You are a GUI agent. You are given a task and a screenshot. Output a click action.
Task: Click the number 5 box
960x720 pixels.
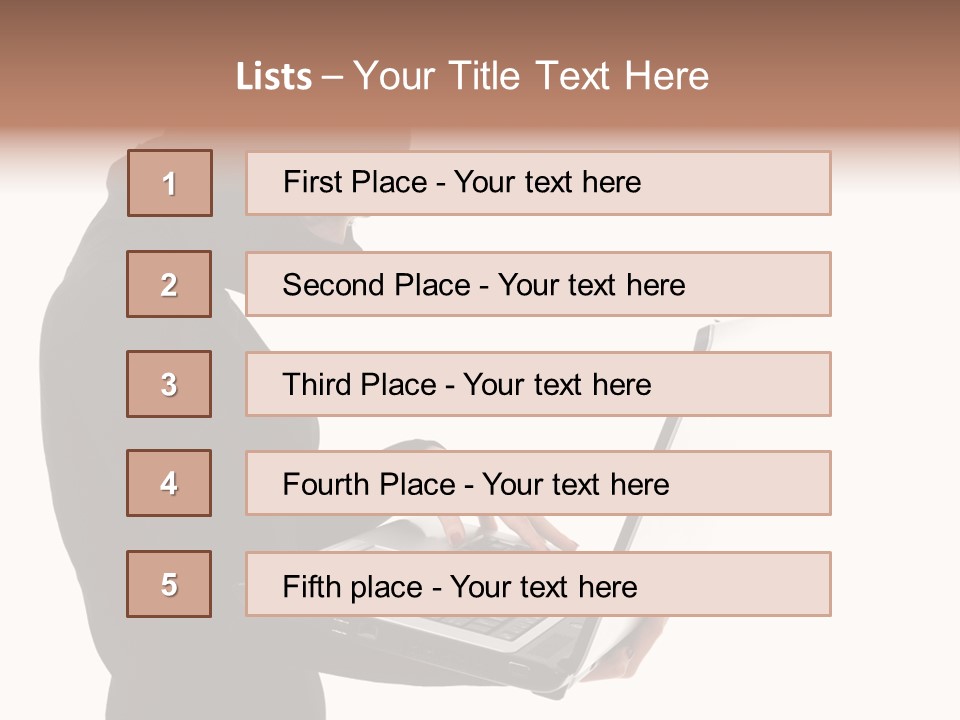point(169,584)
